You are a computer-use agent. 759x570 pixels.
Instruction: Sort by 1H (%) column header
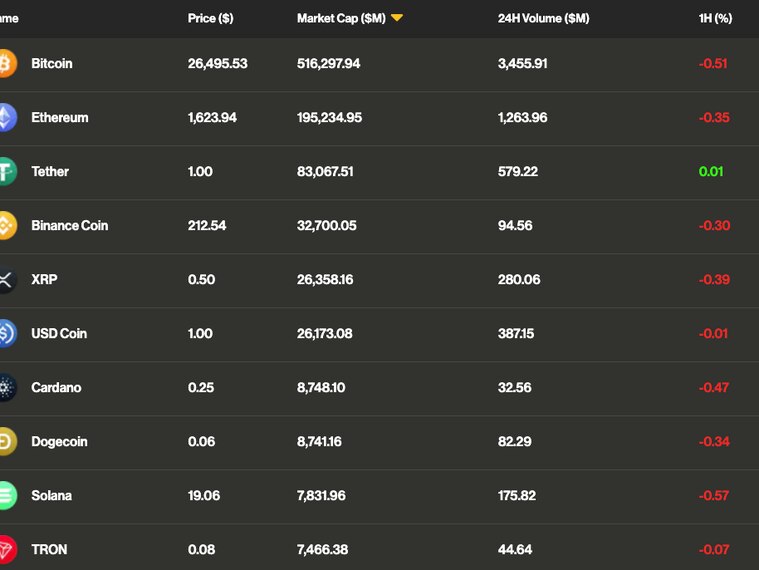point(715,18)
